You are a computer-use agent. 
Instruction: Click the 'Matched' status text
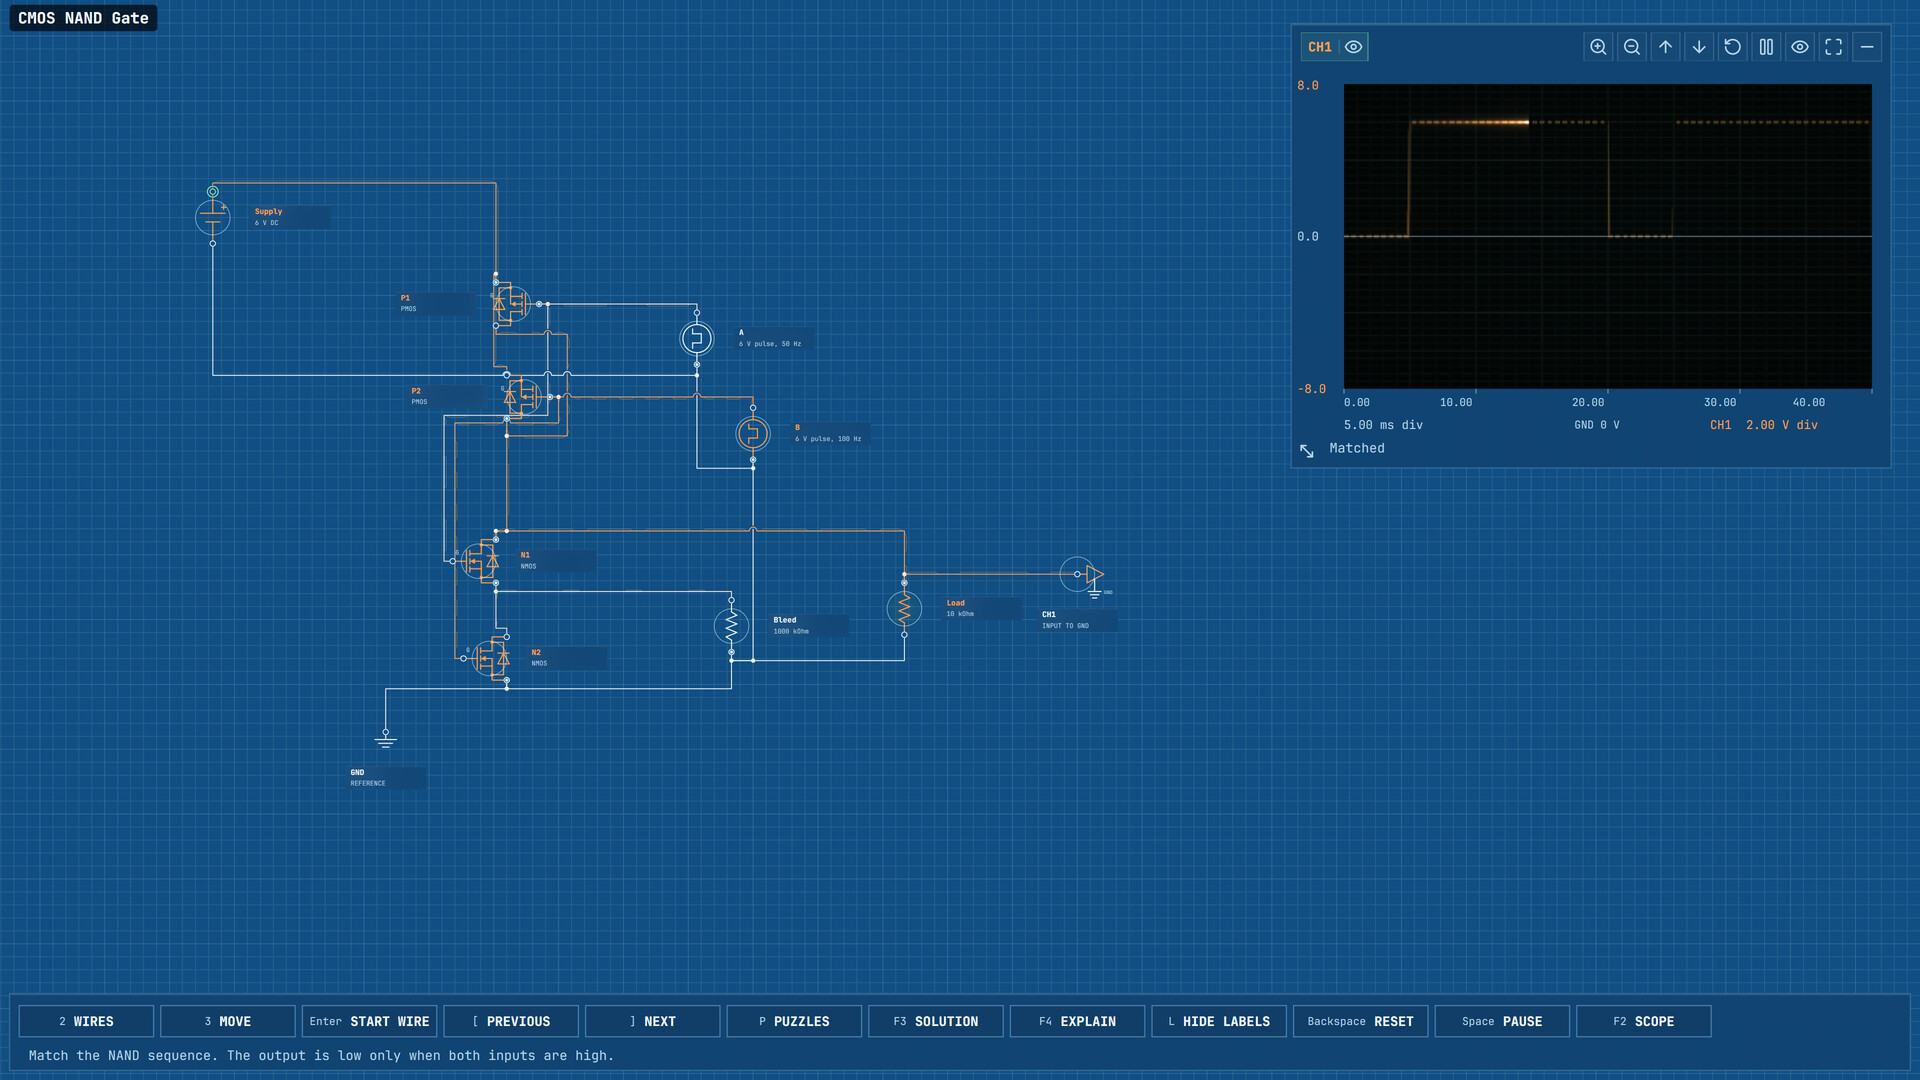point(1357,448)
